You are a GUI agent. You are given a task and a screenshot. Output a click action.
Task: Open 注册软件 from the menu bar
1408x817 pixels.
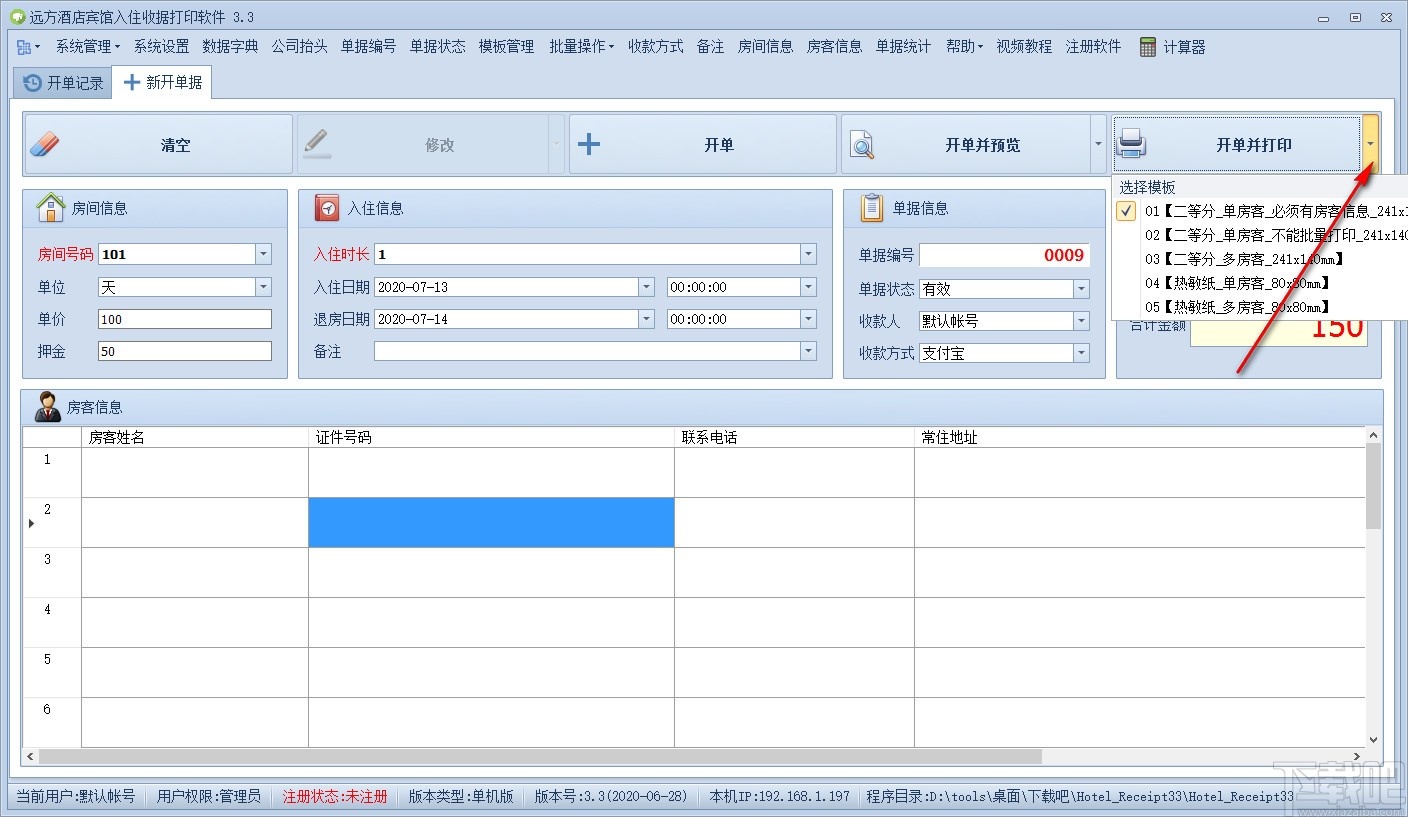point(1093,46)
